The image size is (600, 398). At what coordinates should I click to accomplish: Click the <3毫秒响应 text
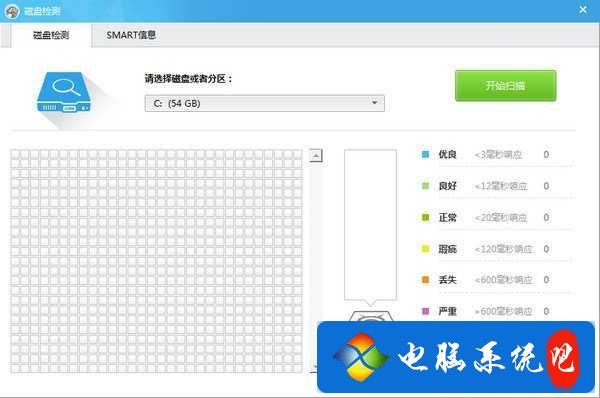[498, 155]
